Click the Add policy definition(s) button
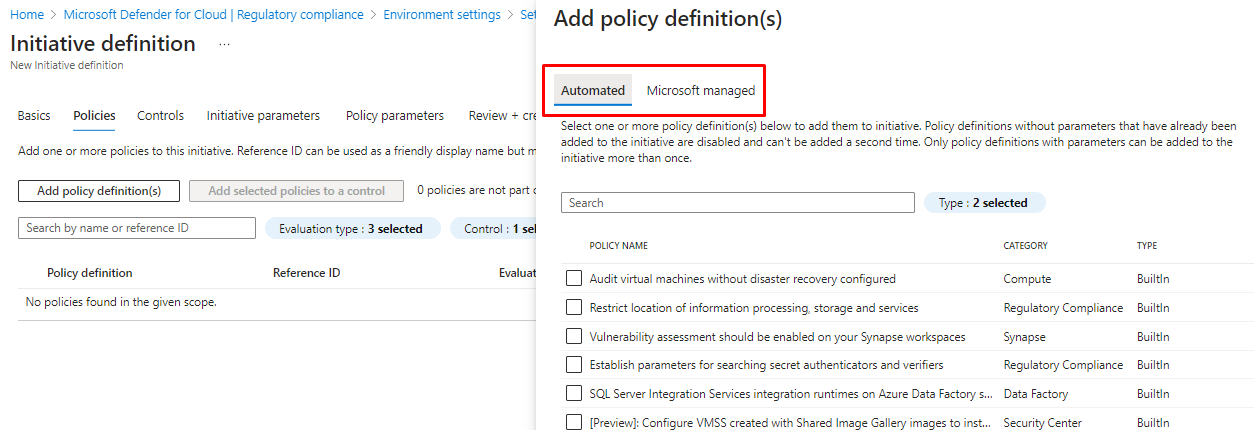 [99, 191]
